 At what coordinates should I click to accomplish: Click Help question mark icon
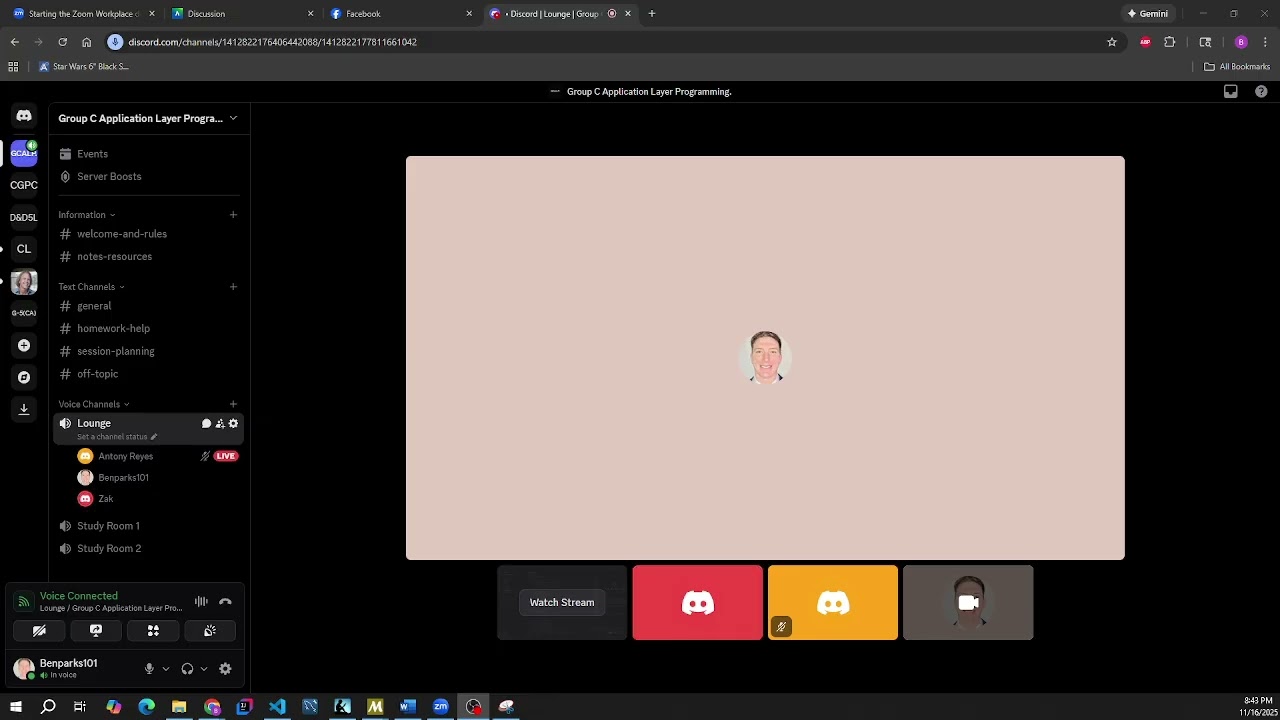point(1261,91)
